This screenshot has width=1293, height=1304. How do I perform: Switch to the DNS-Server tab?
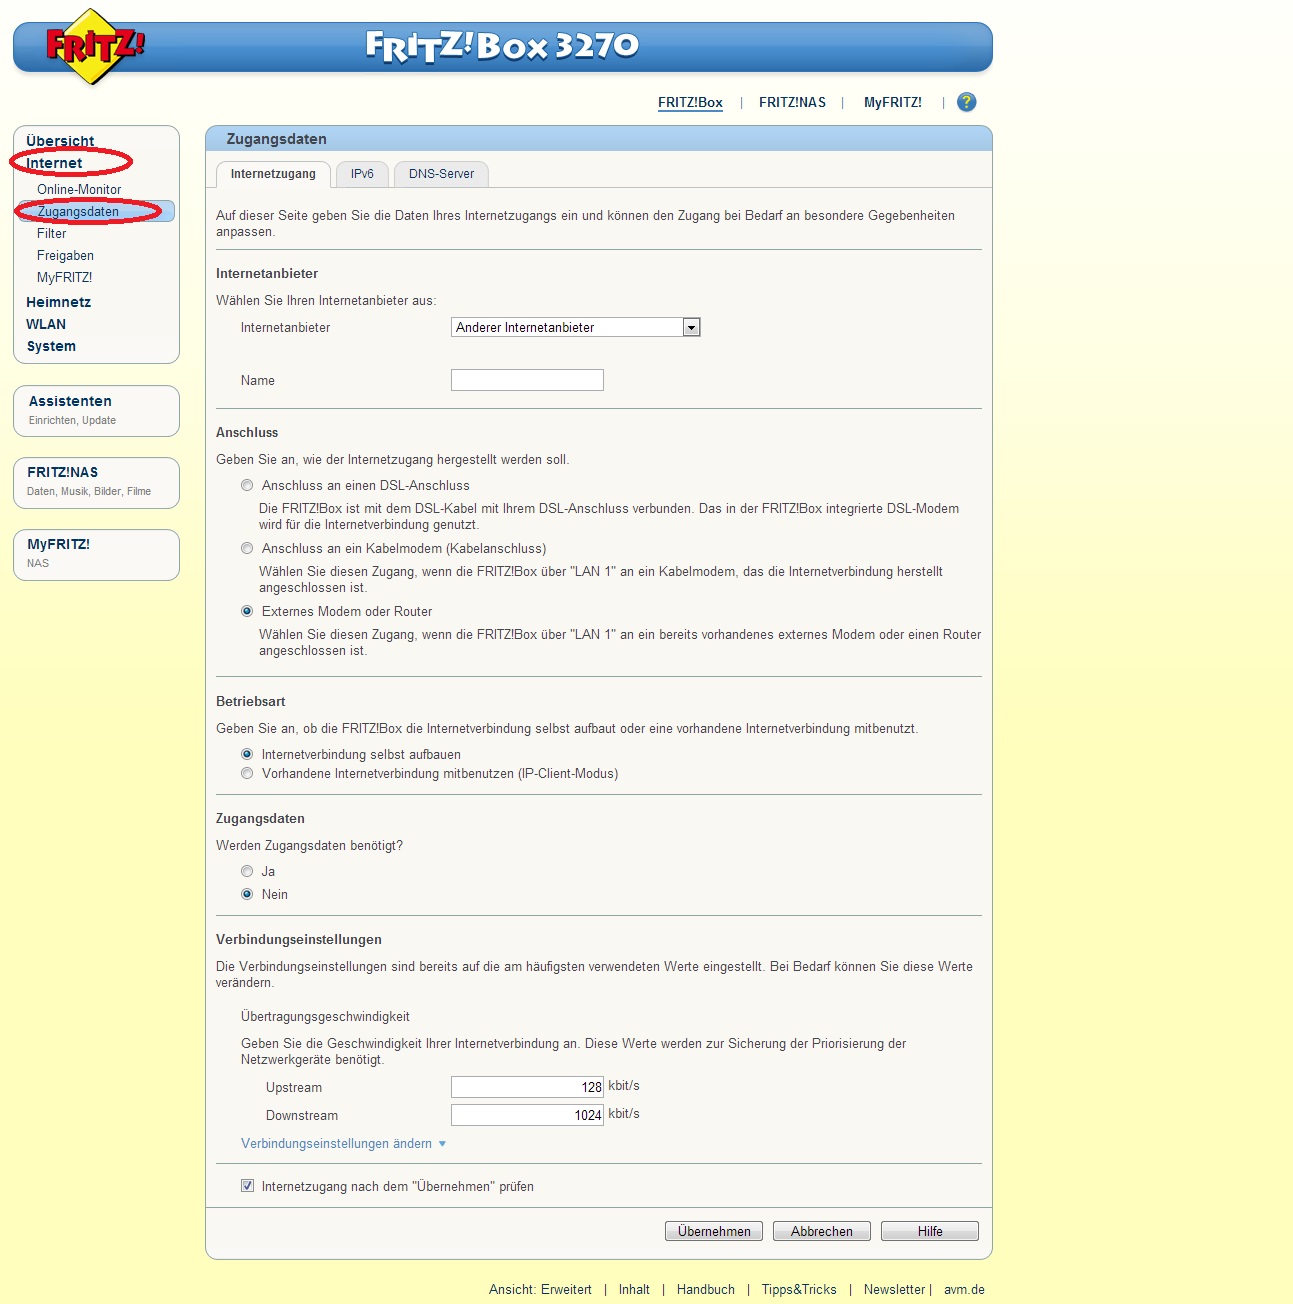[x=441, y=174]
